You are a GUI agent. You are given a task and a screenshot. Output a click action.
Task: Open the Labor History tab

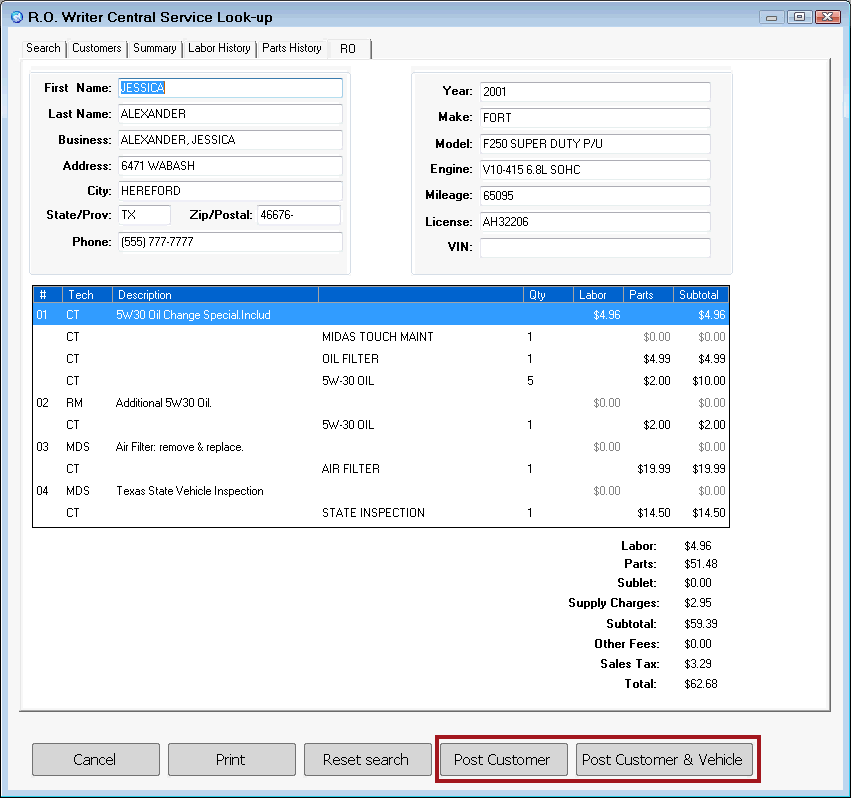219,48
